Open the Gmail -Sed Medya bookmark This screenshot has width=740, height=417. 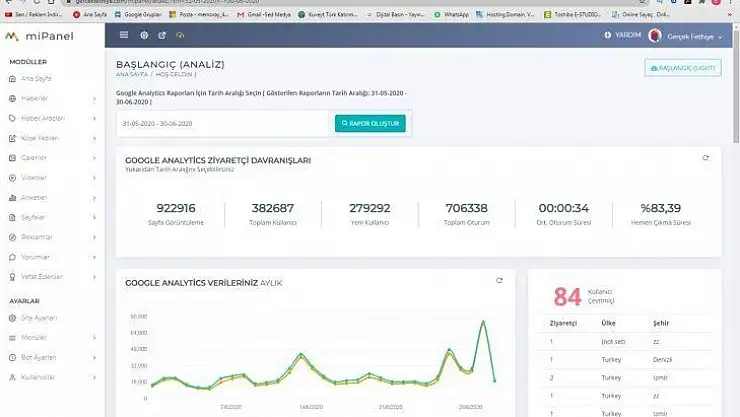tap(264, 15)
